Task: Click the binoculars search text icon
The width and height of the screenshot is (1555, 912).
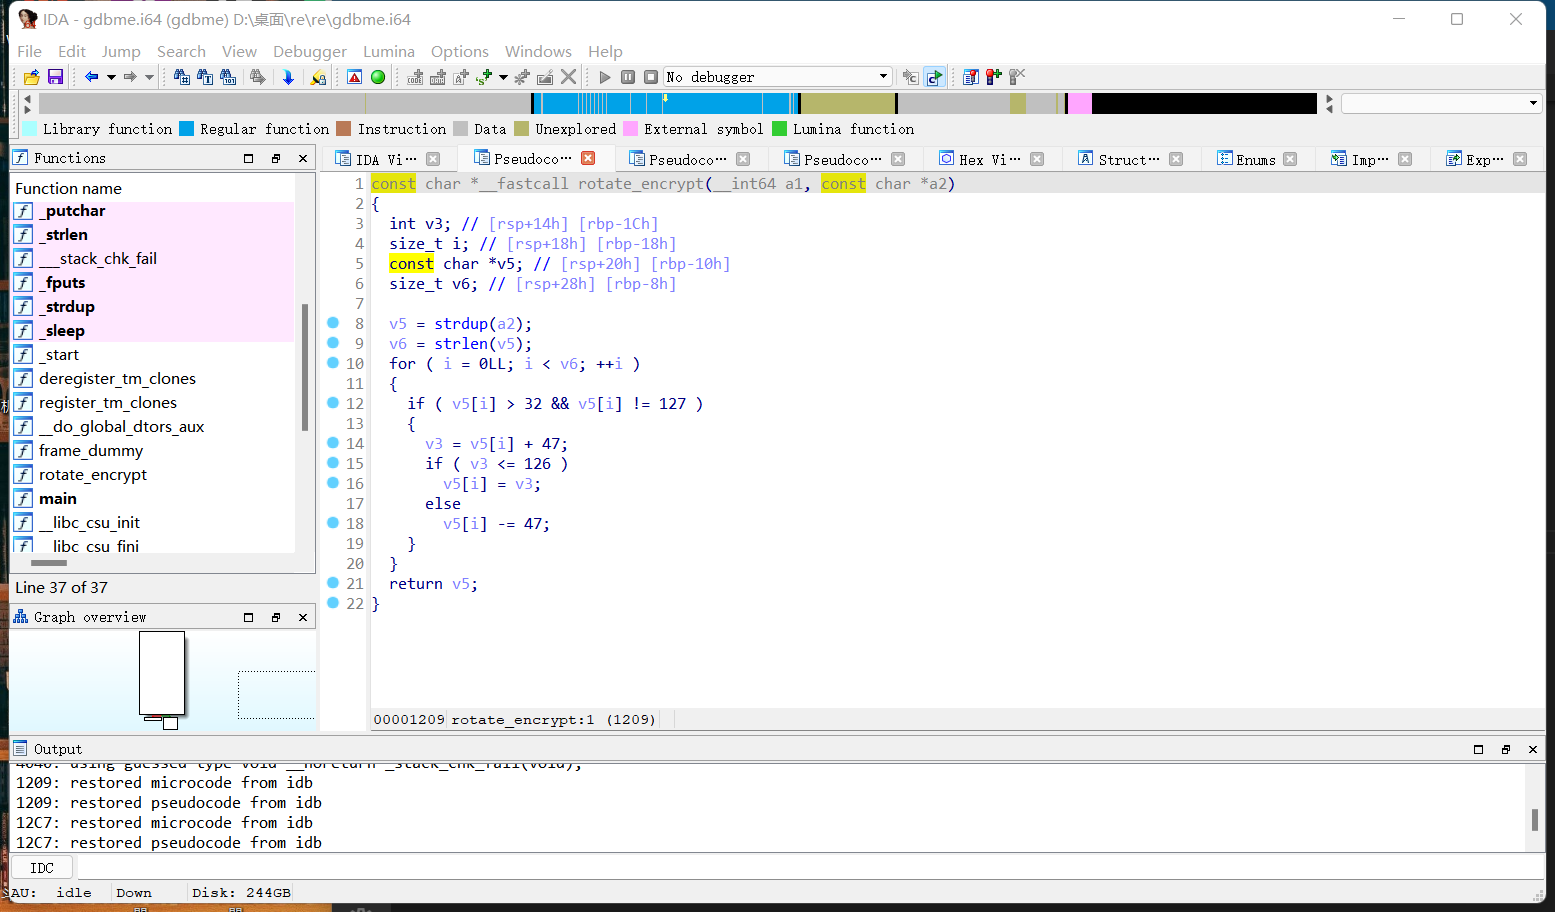Action: [182, 77]
